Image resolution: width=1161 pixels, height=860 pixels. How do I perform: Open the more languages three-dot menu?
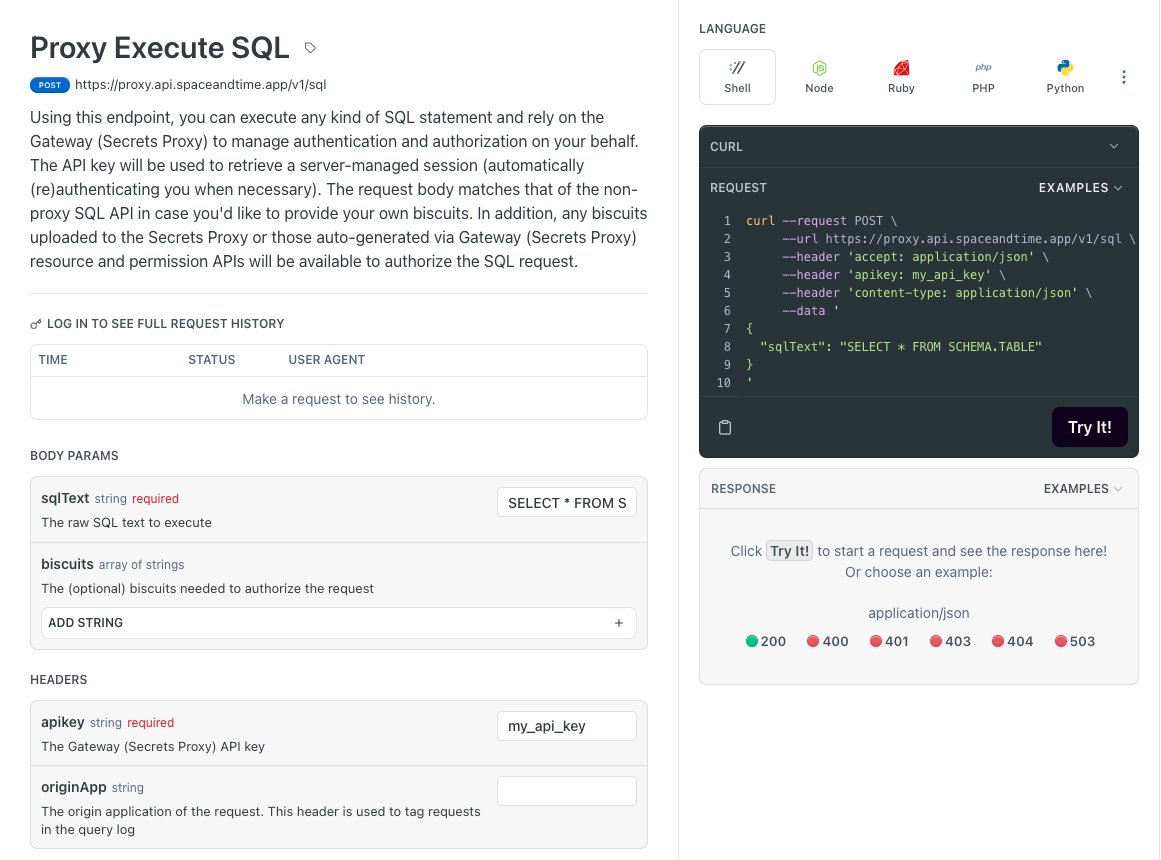pyautogui.click(x=1123, y=77)
